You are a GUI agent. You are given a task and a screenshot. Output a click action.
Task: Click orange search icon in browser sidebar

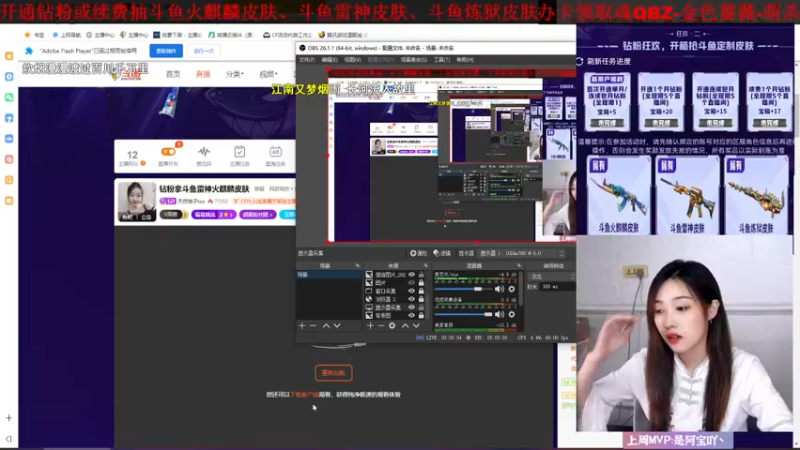click(x=9, y=180)
